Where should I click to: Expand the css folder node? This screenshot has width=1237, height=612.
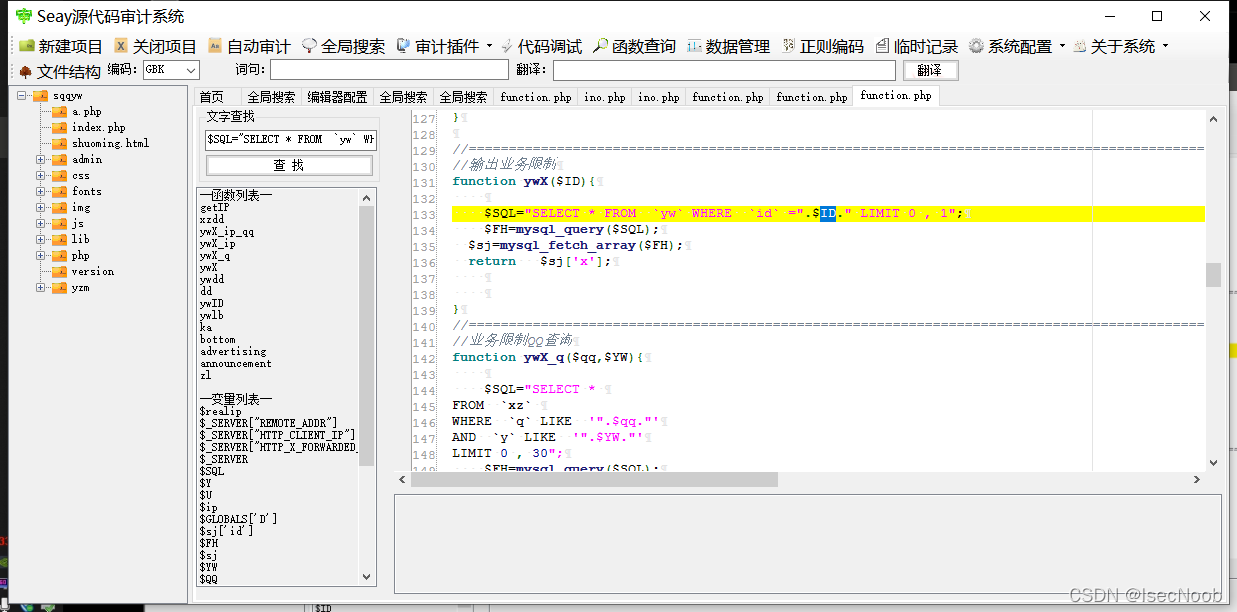(41, 175)
